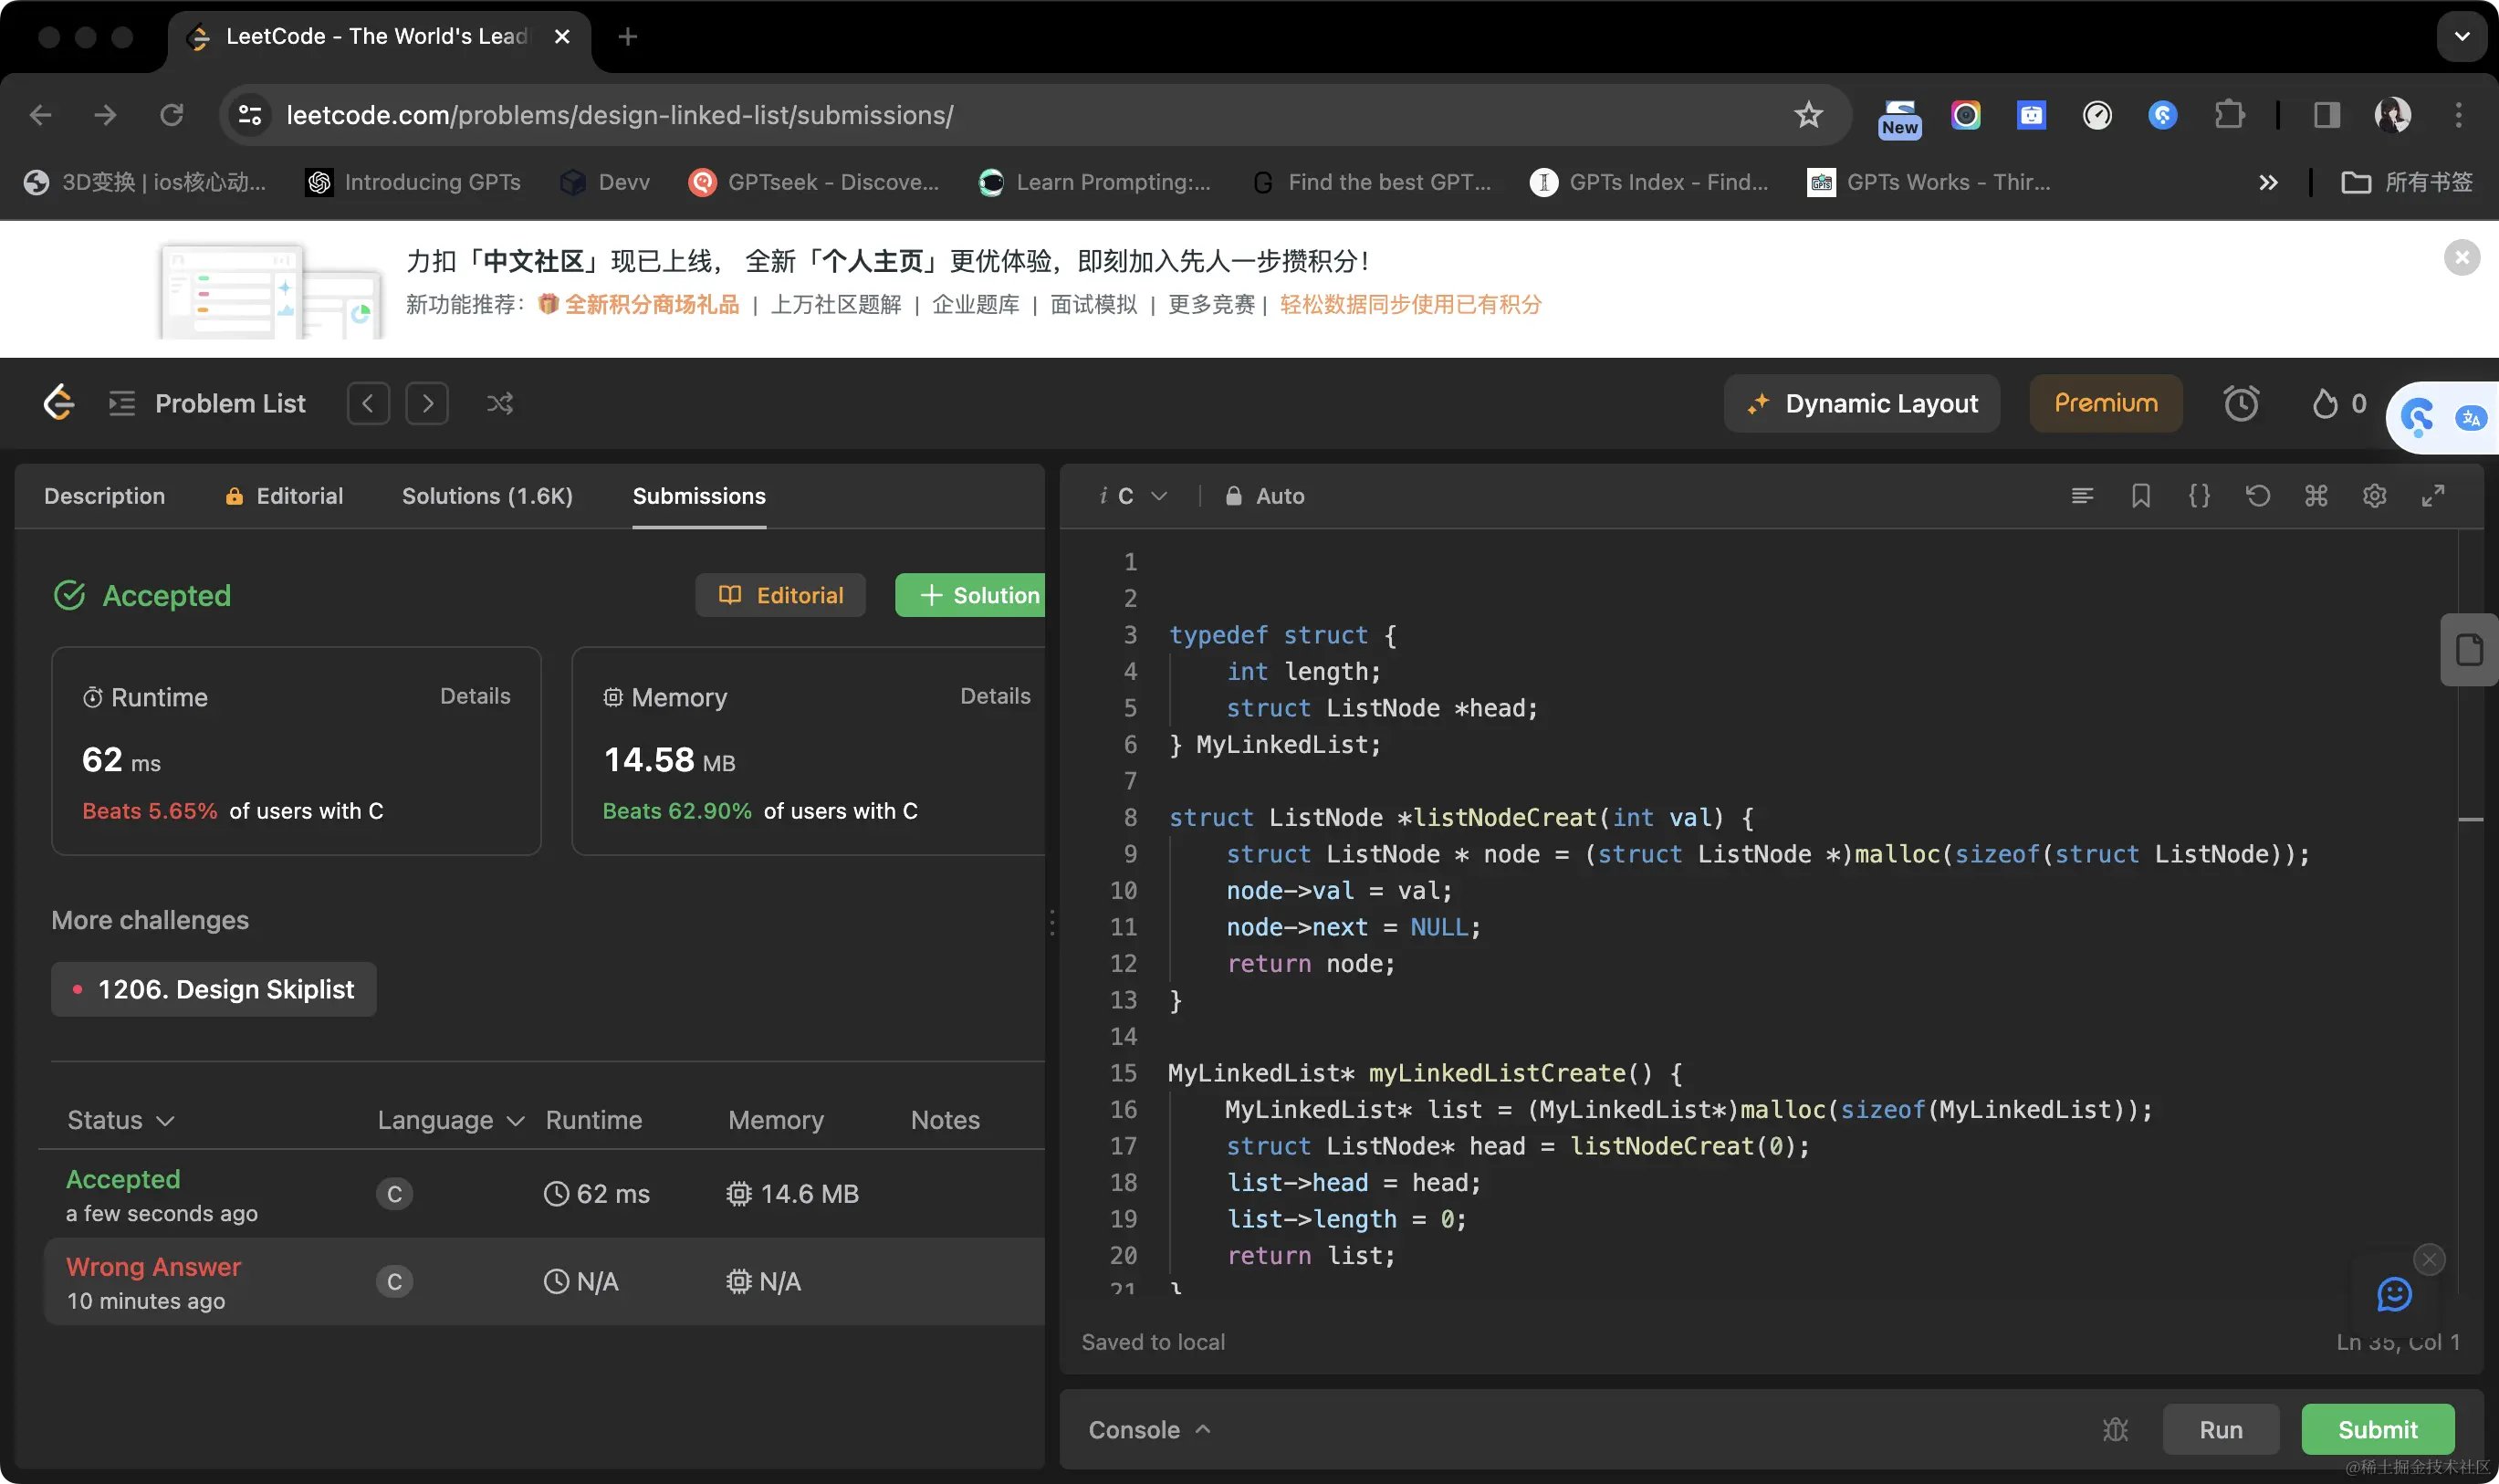Expand the Status filter dropdown

121,1120
